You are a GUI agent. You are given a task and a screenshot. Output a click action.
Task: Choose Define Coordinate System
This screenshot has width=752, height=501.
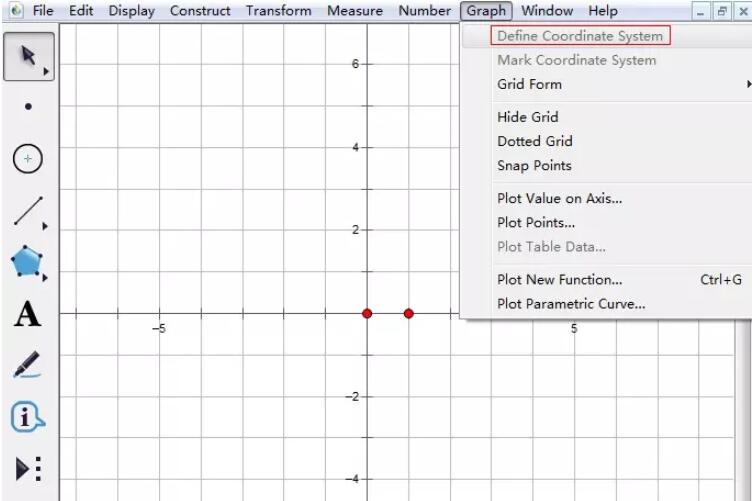(607, 36)
